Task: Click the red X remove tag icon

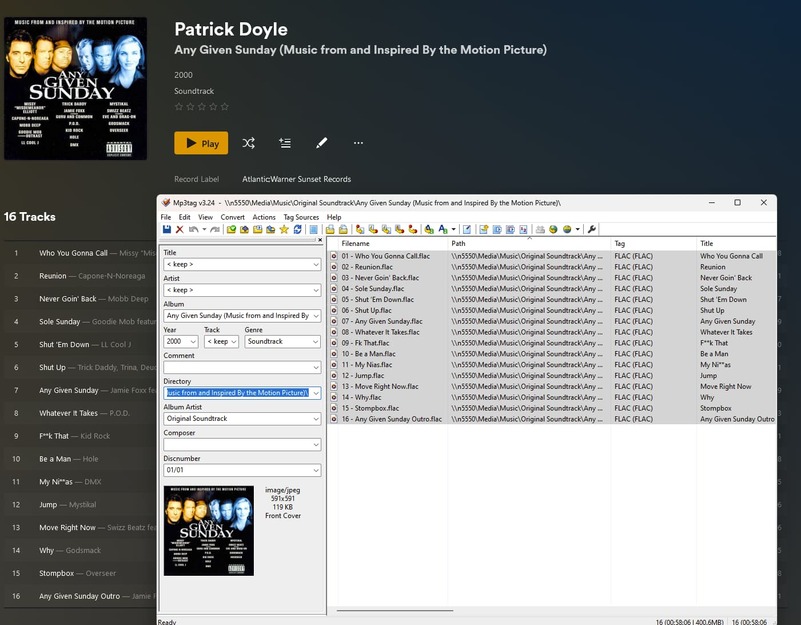Action: click(180, 230)
